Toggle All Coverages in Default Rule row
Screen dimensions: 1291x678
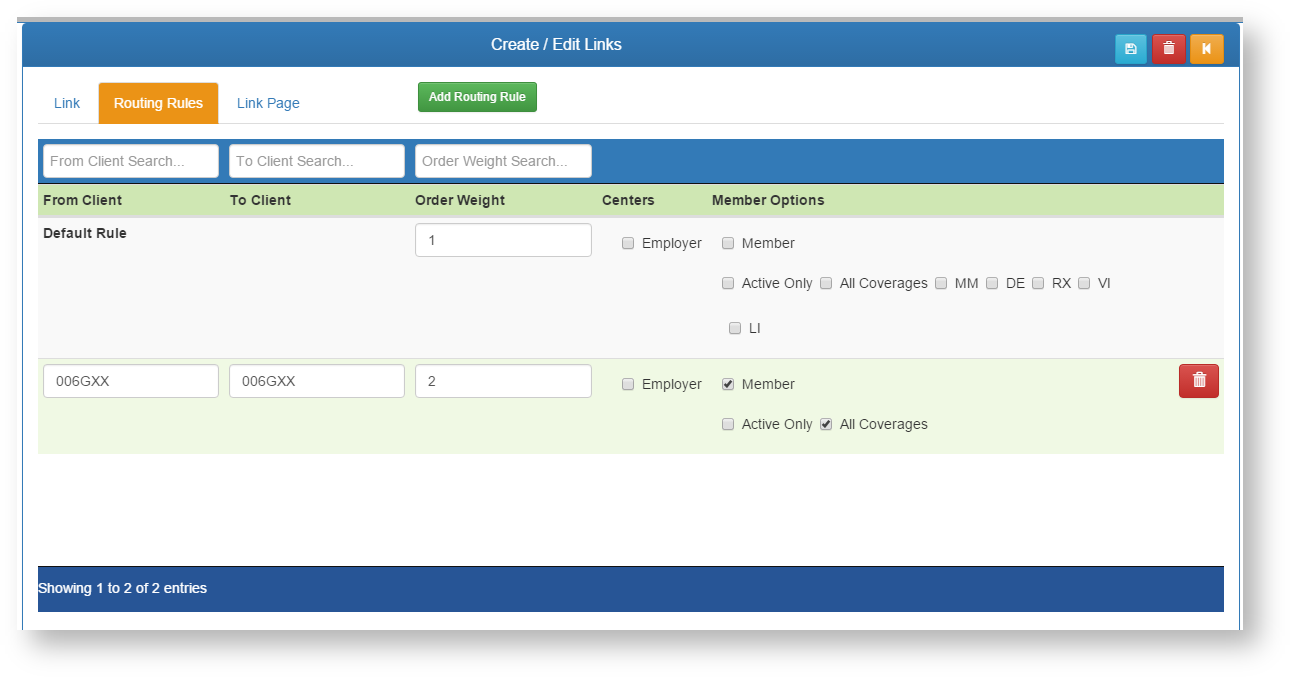826,283
